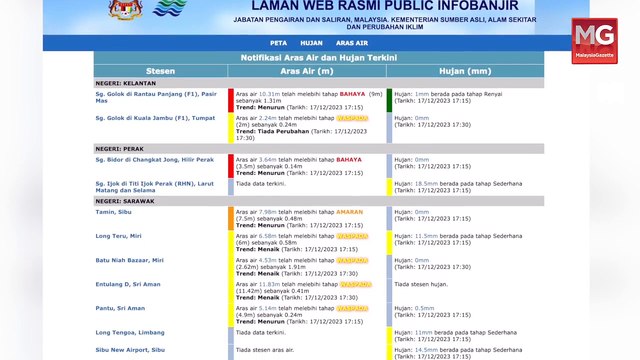The height and width of the screenshot is (360, 640).
Task: Click the 7.98m water level value
Action: [x=268, y=212]
